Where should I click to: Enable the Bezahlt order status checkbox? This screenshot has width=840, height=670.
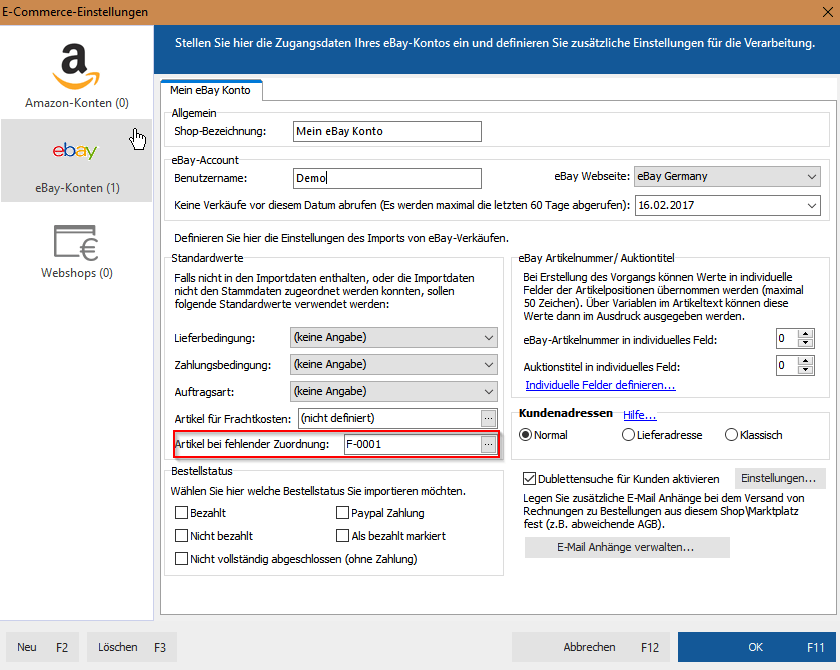[182, 513]
